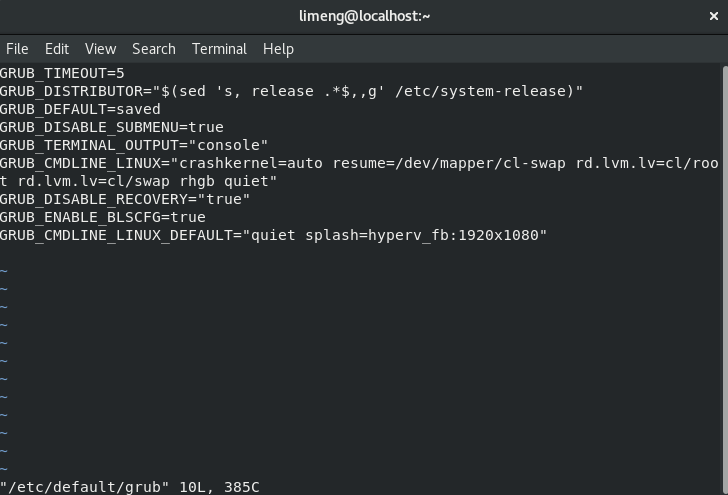The height and width of the screenshot is (495, 728).
Task: Place cursor on the GRUB_DISABLE_SUBMENU=true line
Action: [x=111, y=127]
